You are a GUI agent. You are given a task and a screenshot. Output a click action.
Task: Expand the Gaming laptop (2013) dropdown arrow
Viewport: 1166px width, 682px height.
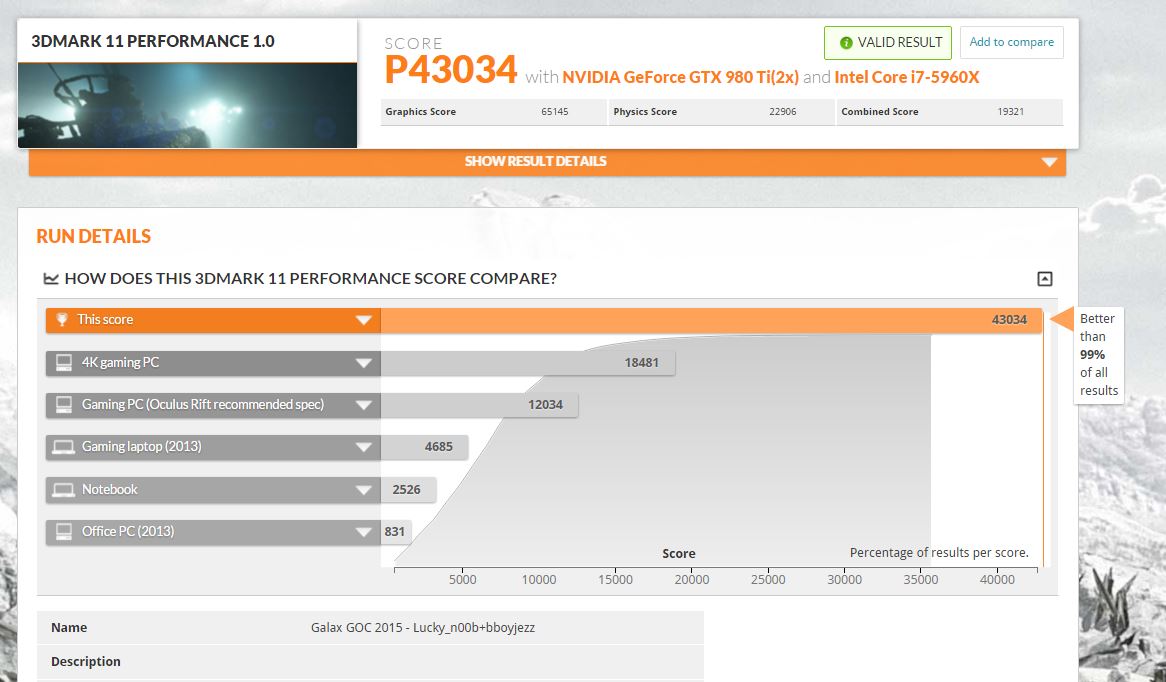[364, 447]
